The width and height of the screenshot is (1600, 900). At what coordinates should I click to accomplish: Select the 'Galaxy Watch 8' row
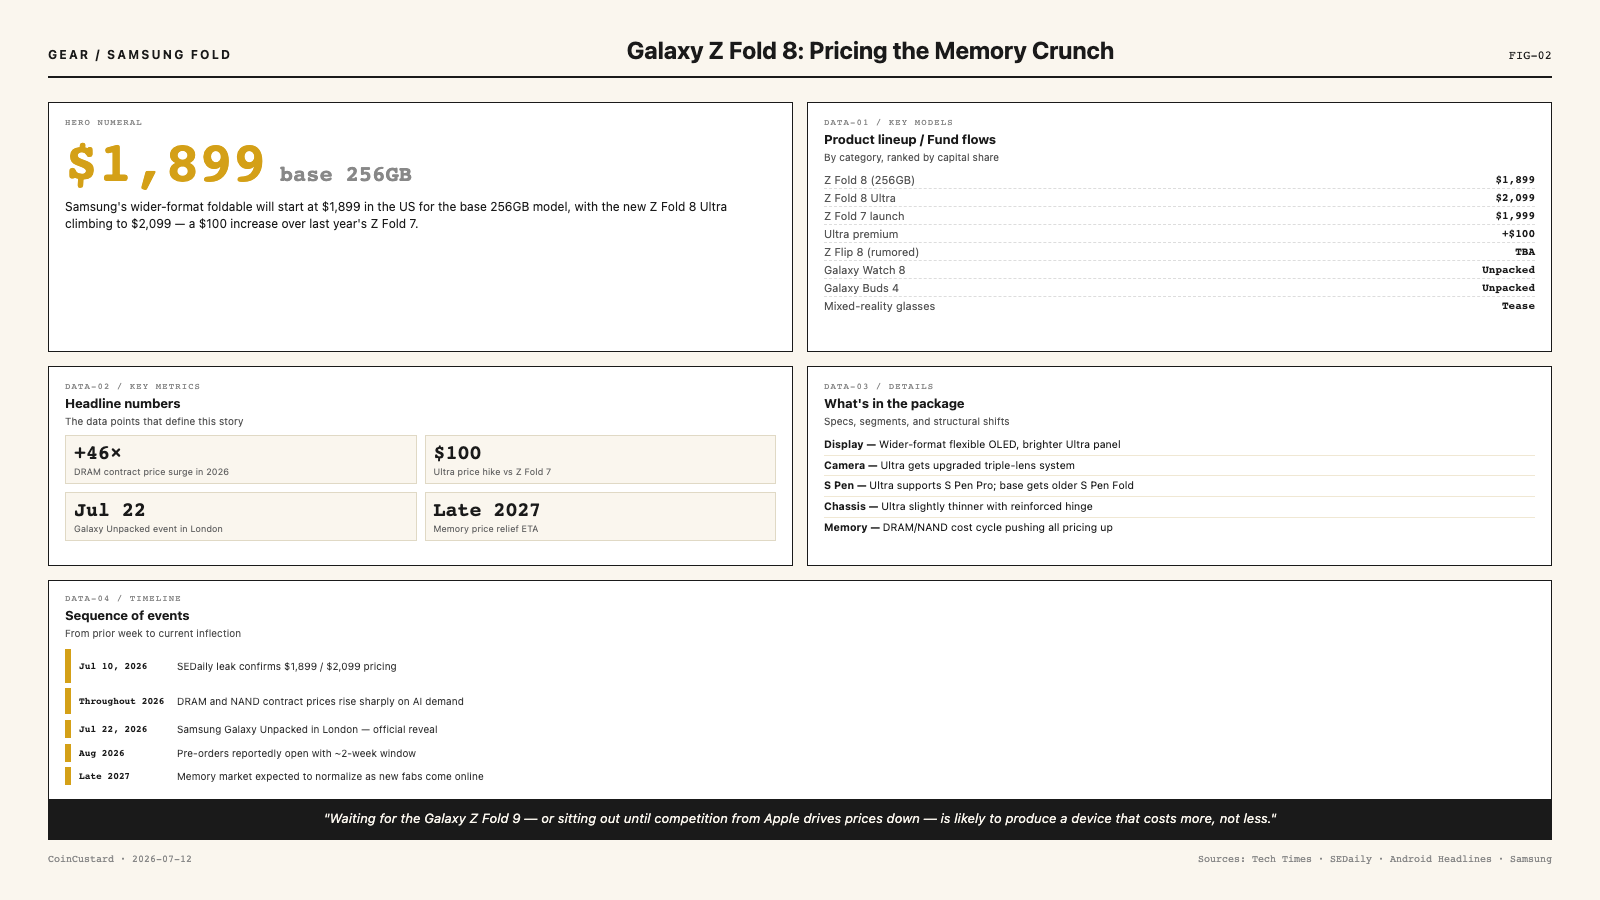[x=1179, y=270]
